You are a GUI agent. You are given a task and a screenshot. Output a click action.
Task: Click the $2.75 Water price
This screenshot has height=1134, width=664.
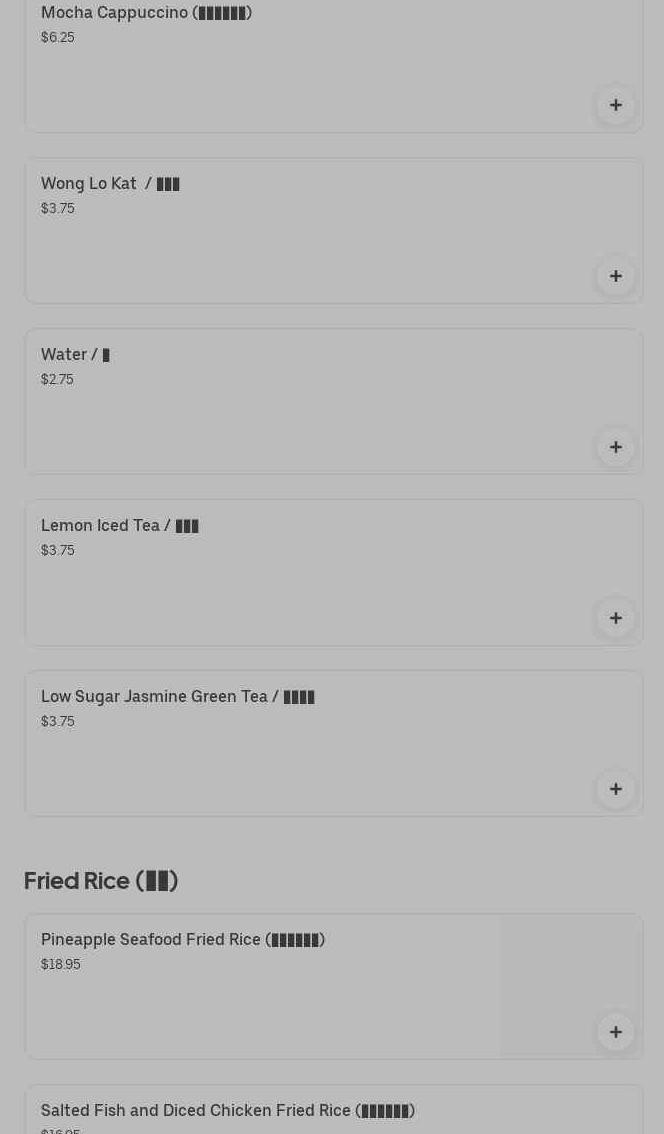click(x=57, y=380)
